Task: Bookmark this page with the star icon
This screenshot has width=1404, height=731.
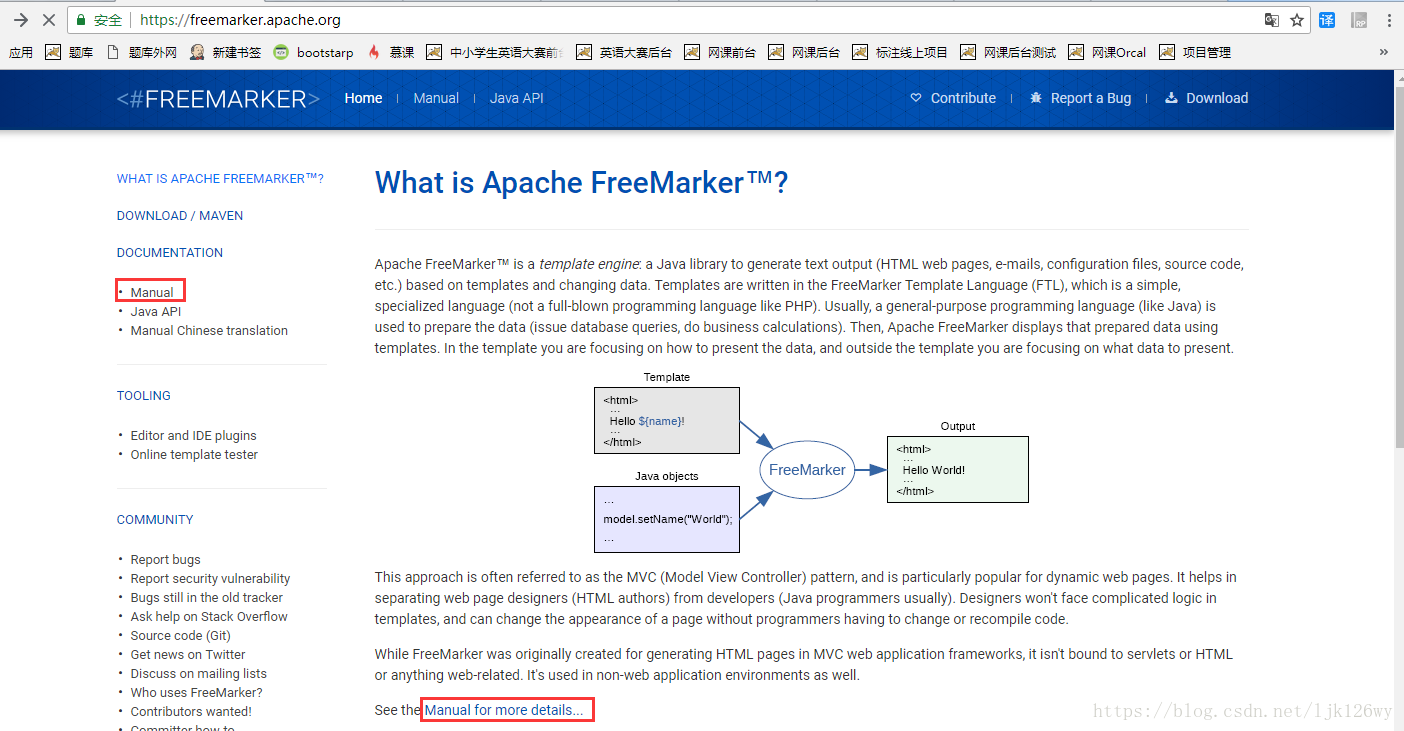Action: pos(1297,20)
